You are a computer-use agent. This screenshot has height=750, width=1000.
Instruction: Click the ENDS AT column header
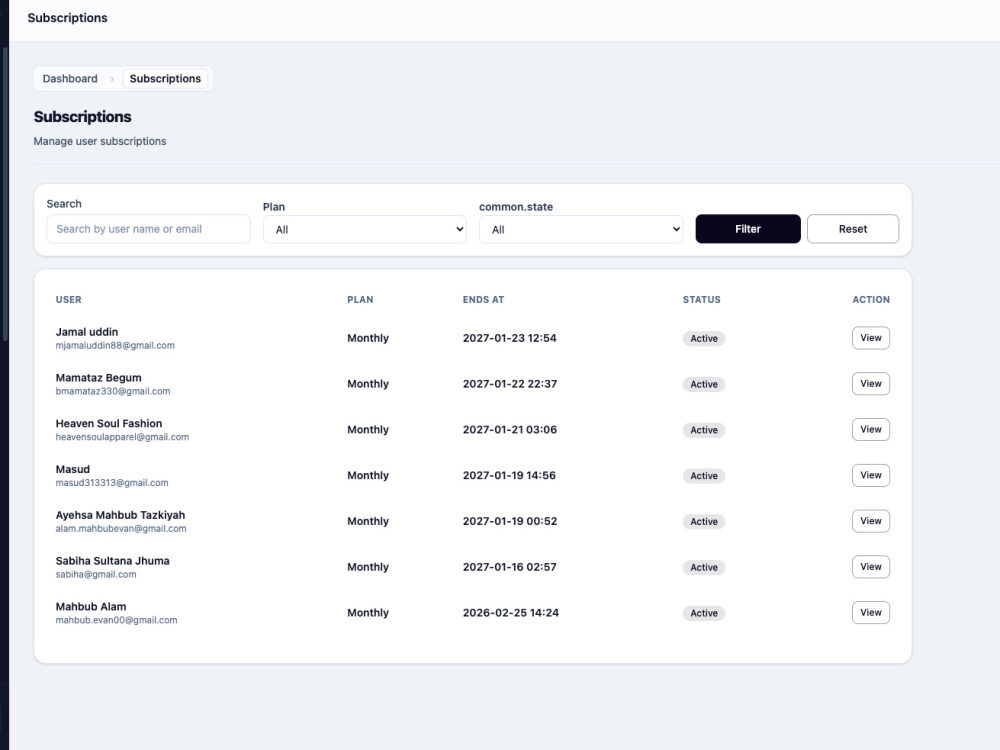tap(483, 300)
